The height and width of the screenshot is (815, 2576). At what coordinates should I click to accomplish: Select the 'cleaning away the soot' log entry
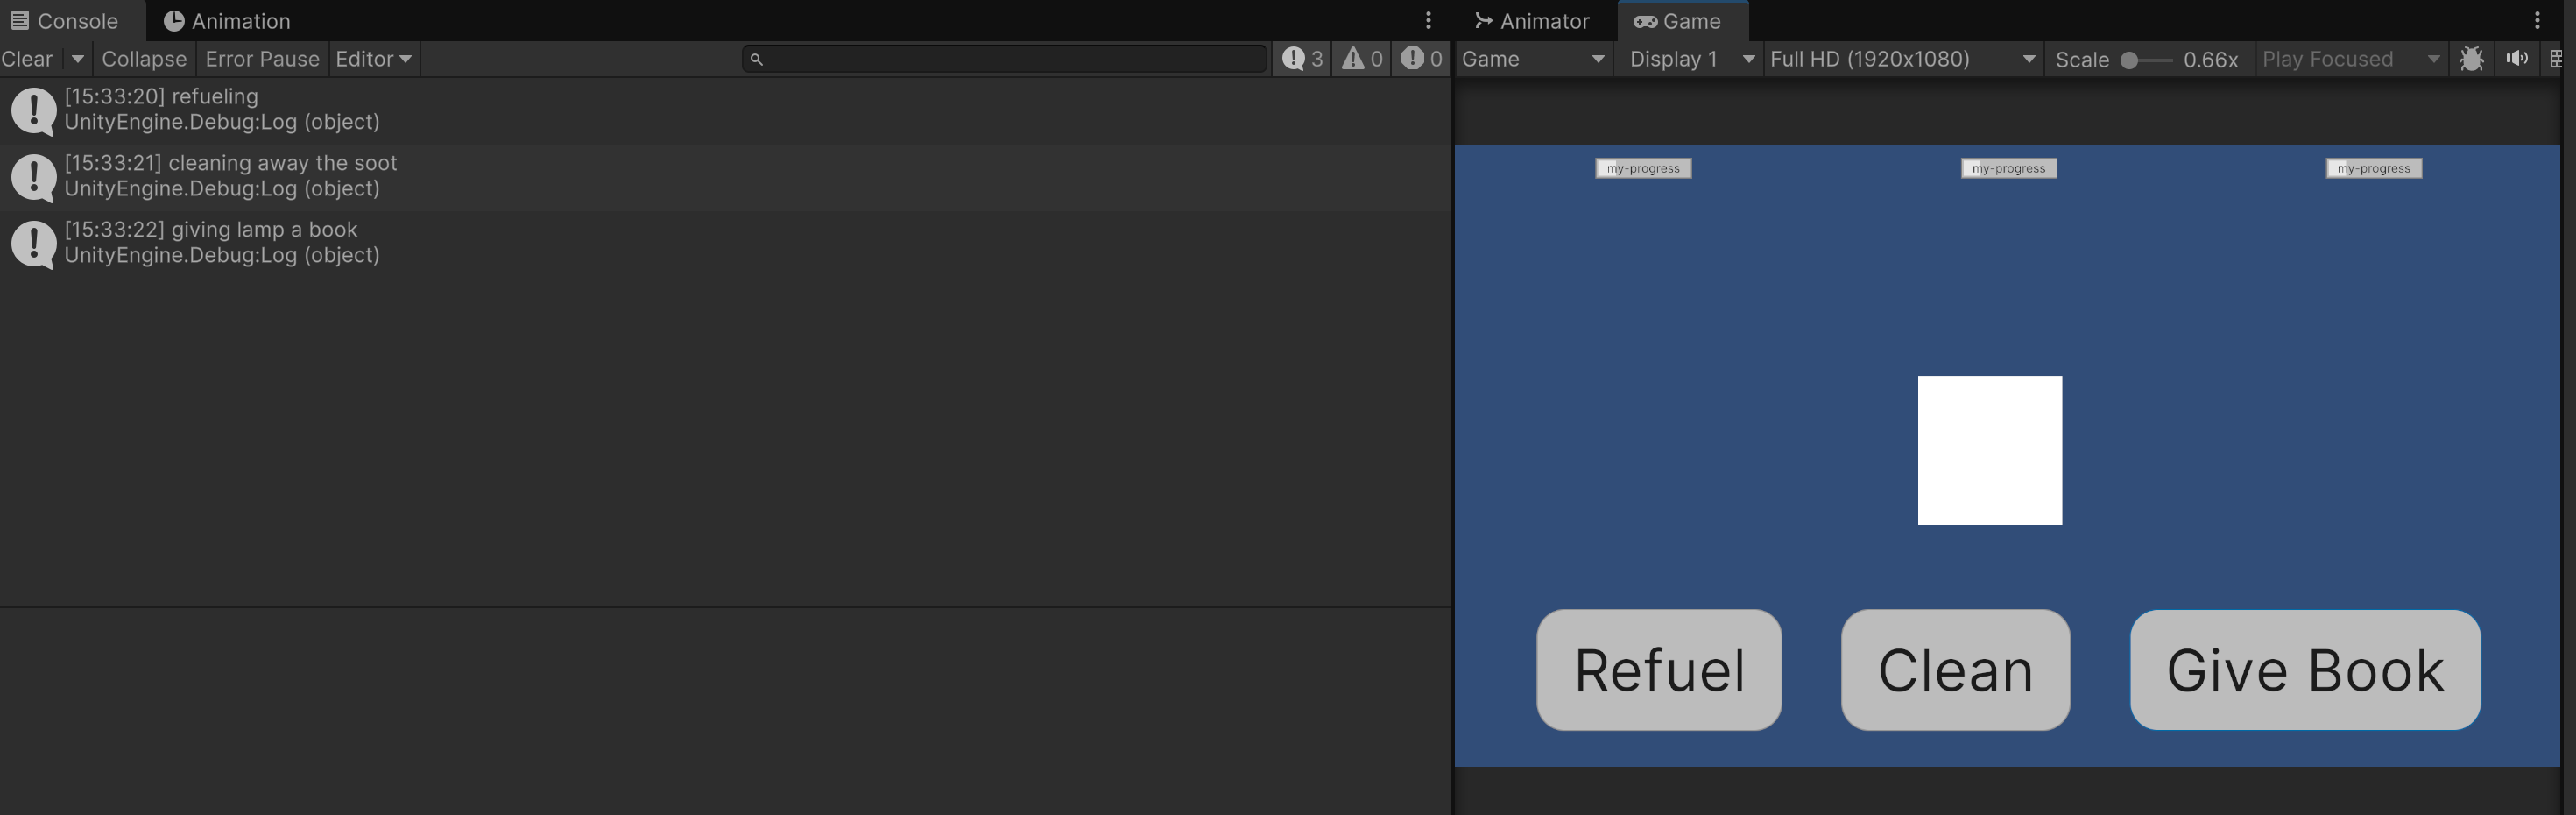click(x=725, y=176)
